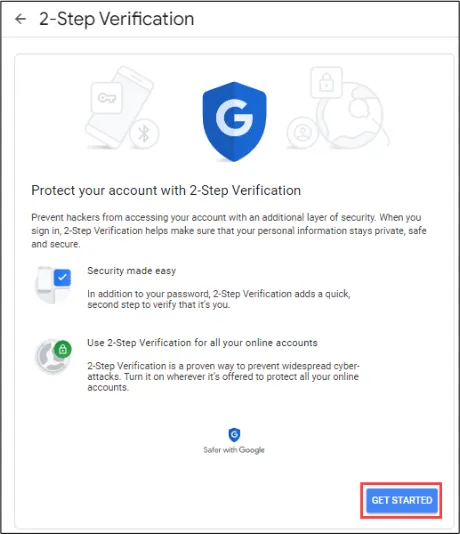460x534 pixels.
Task: Click the blue checkmark phone icon
Action: tap(53, 285)
